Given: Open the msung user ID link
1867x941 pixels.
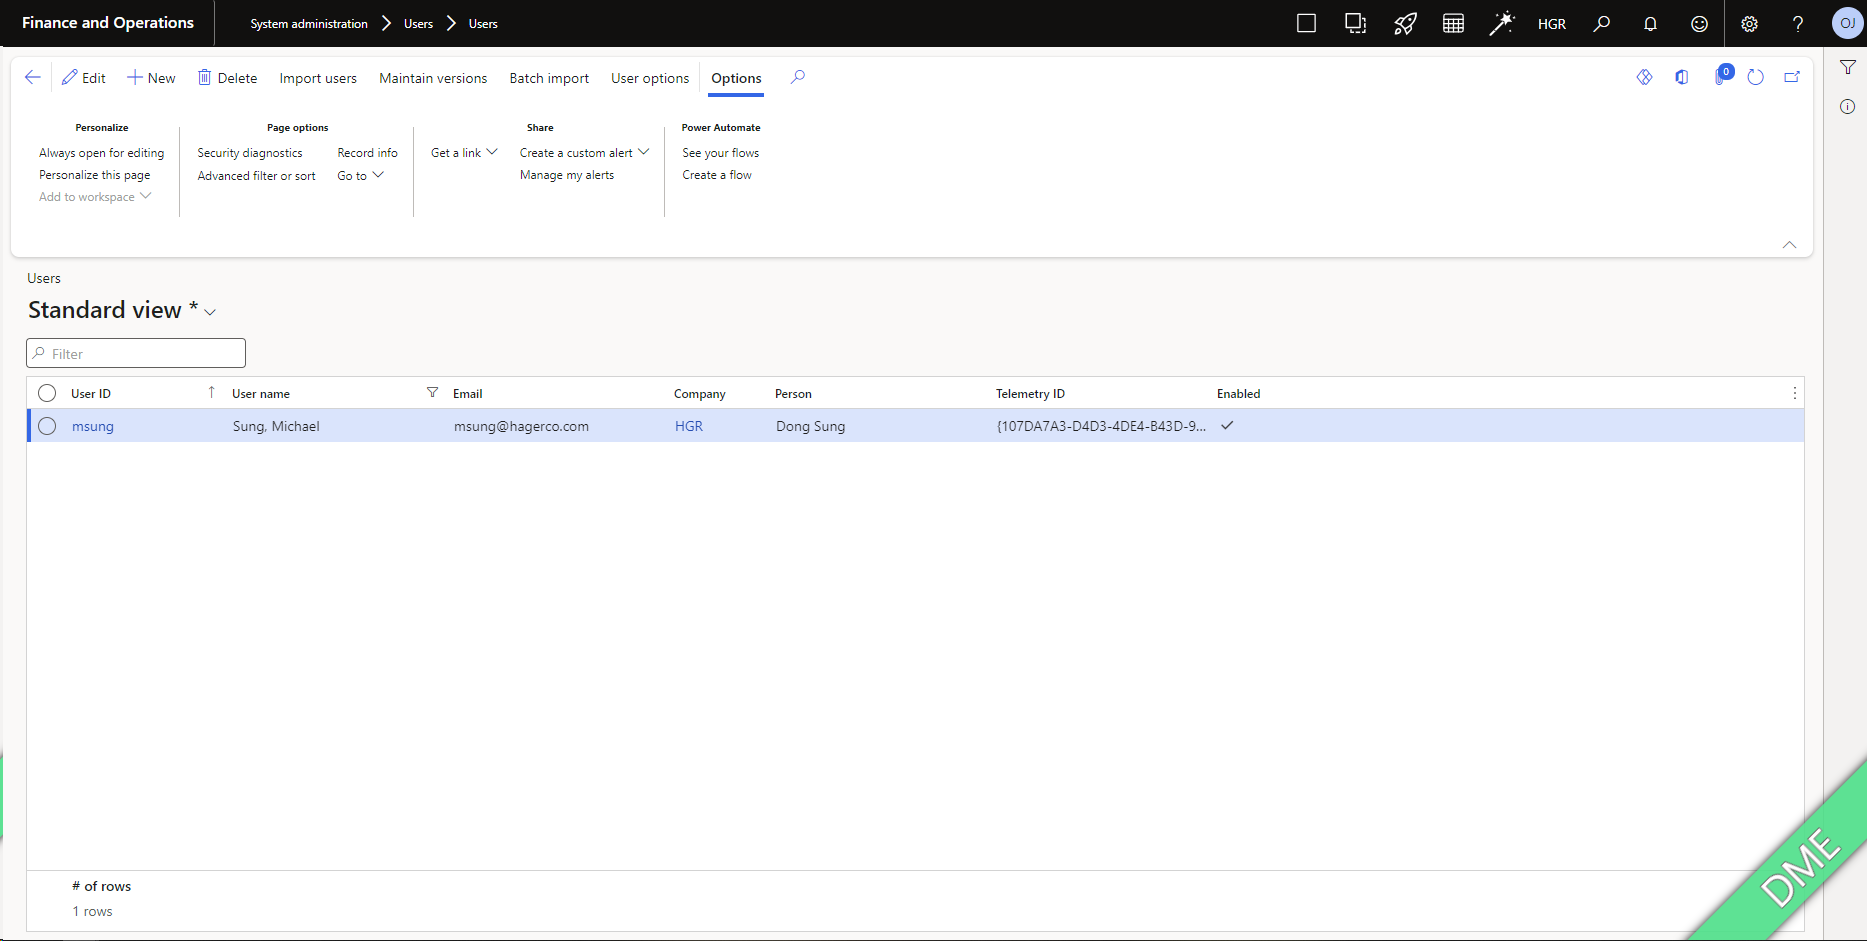Looking at the screenshot, I should point(93,426).
